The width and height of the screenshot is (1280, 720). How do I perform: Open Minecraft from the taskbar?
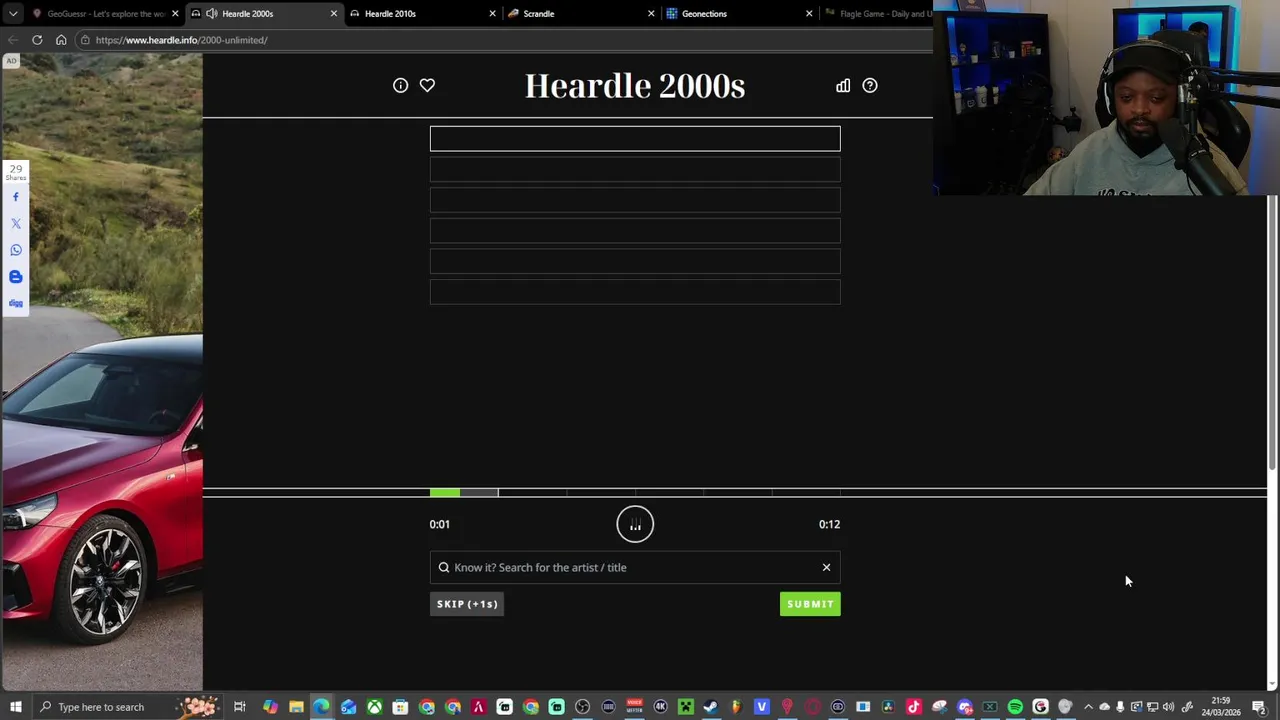click(x=686, y=707)
